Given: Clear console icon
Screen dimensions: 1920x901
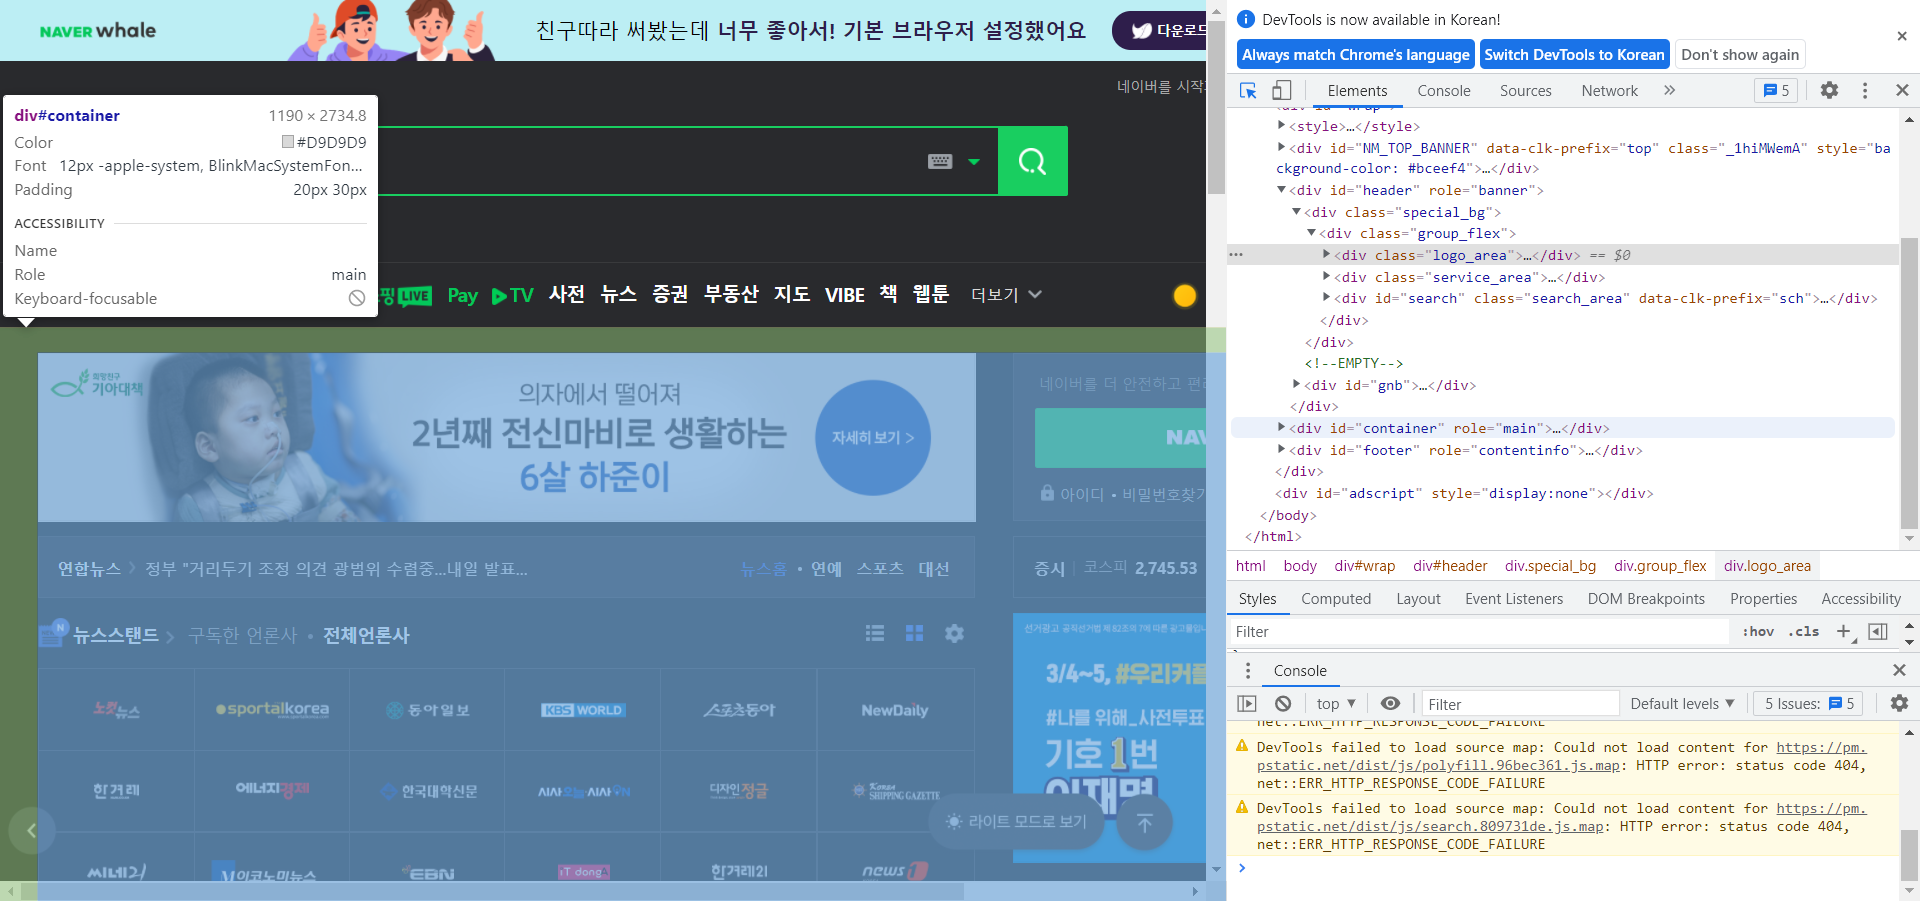Looking at the screenshot, I should coord(1283,703).
